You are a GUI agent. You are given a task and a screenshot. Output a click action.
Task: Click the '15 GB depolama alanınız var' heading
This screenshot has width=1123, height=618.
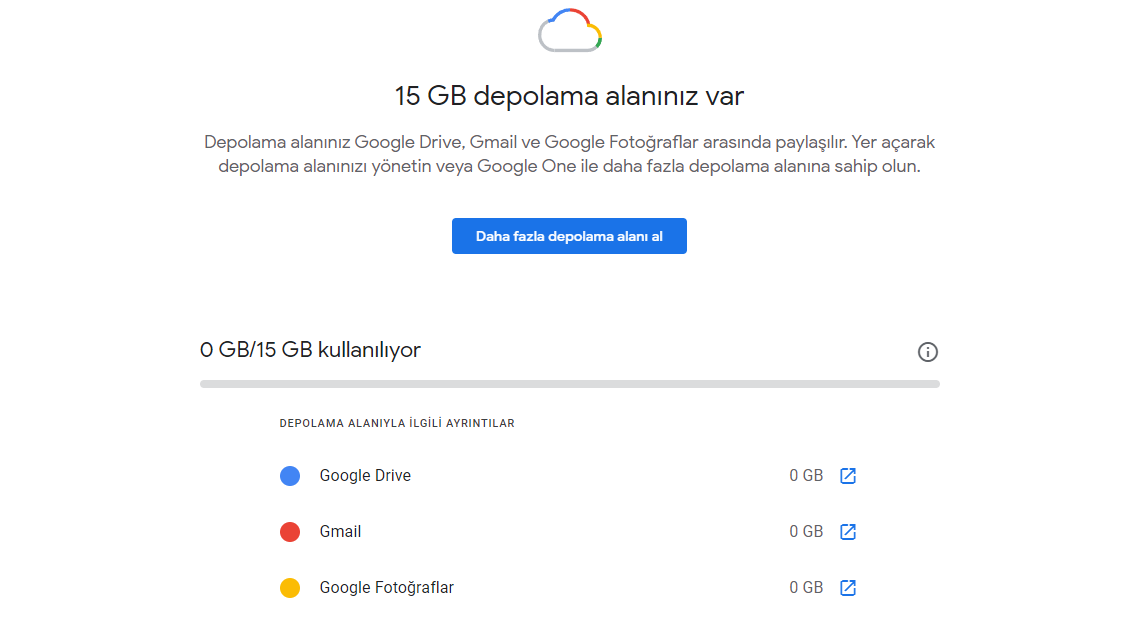569,97
